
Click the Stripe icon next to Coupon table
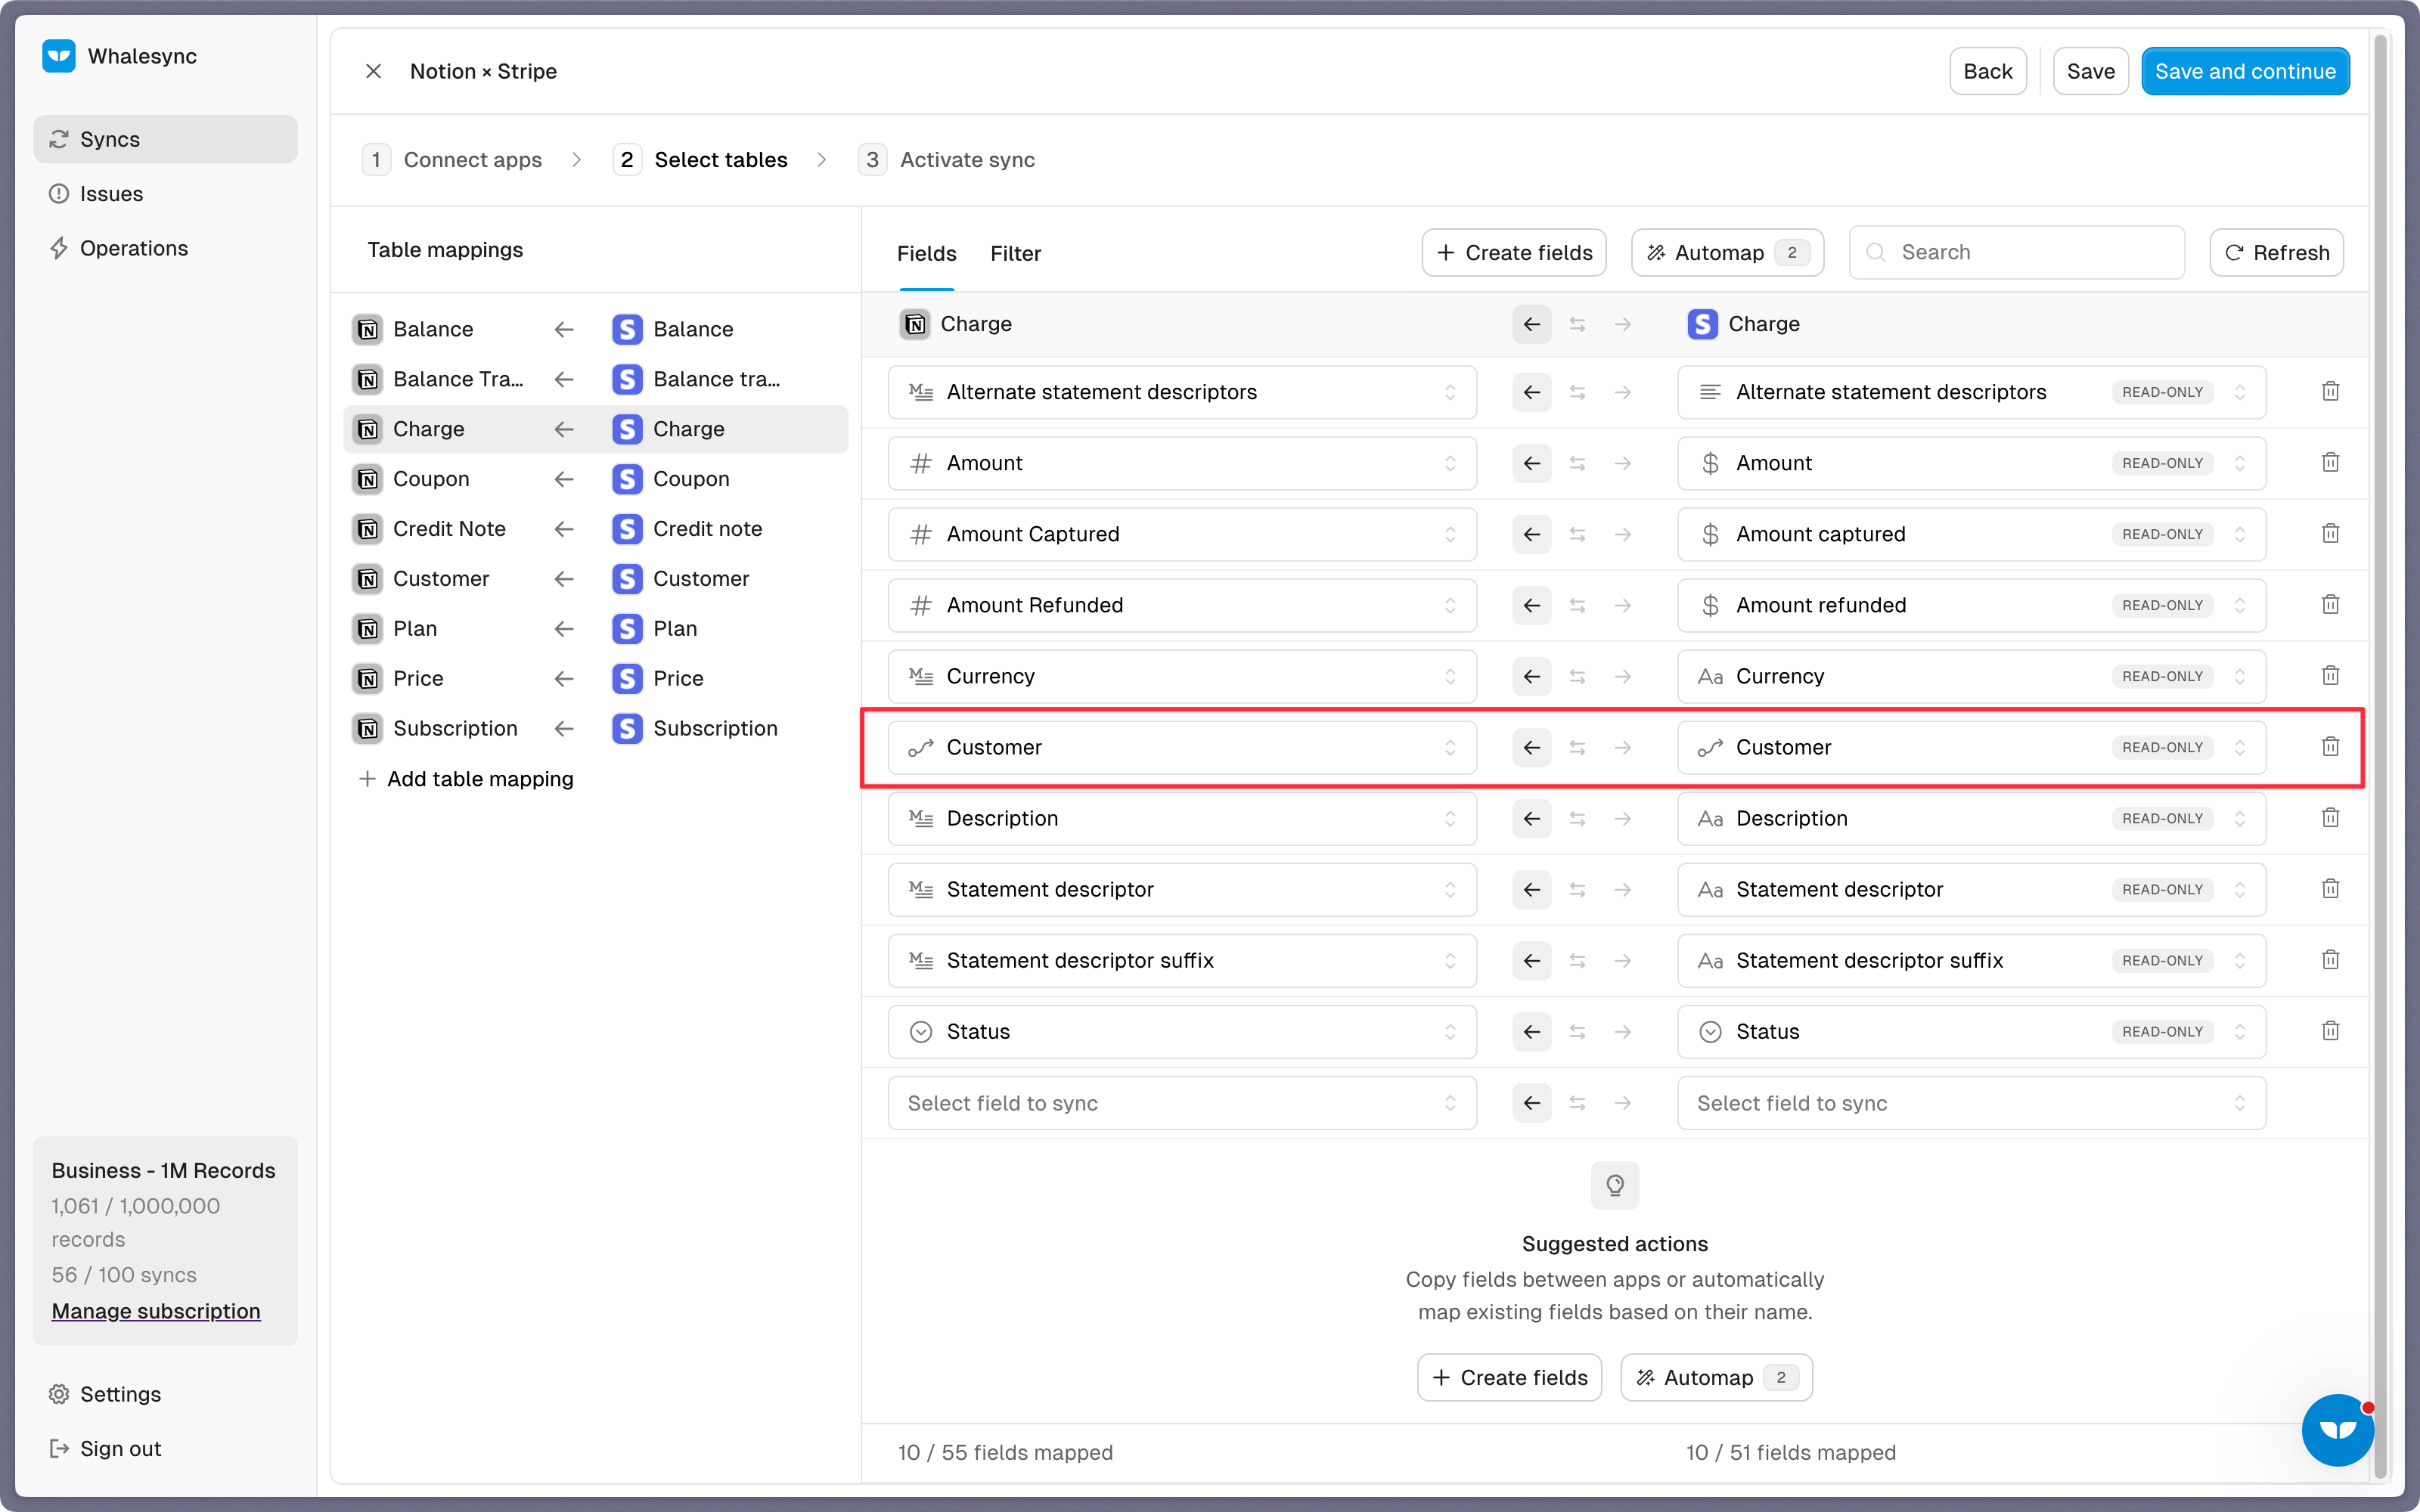[627, 479]
